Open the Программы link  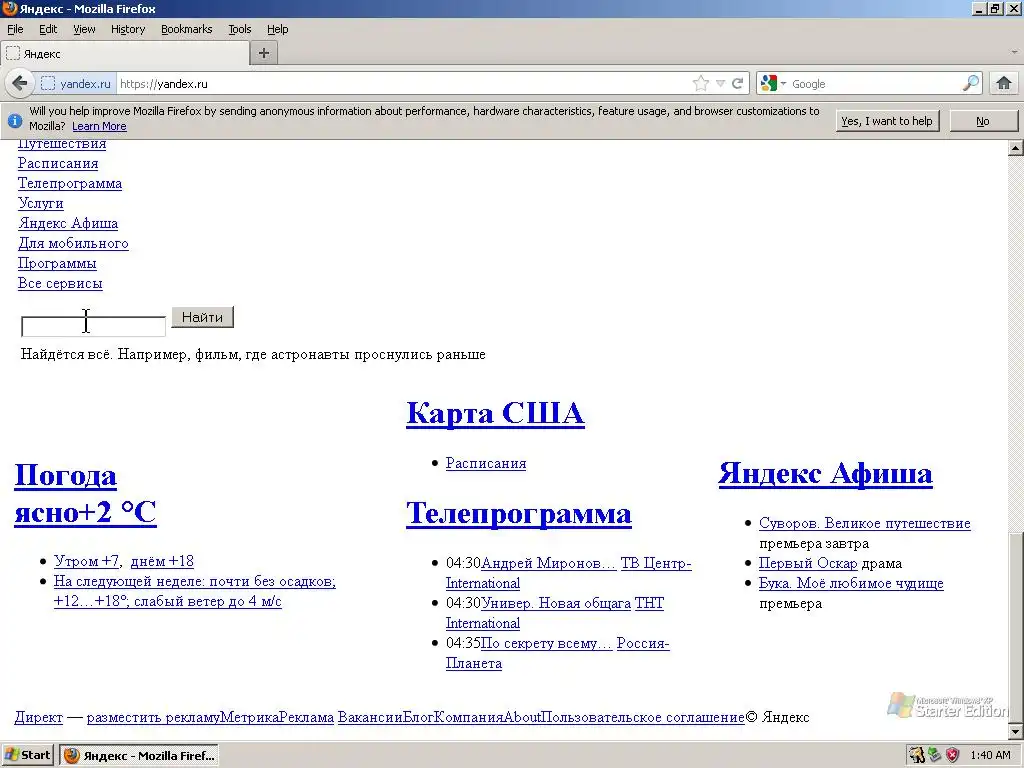(x=57, y=263)
